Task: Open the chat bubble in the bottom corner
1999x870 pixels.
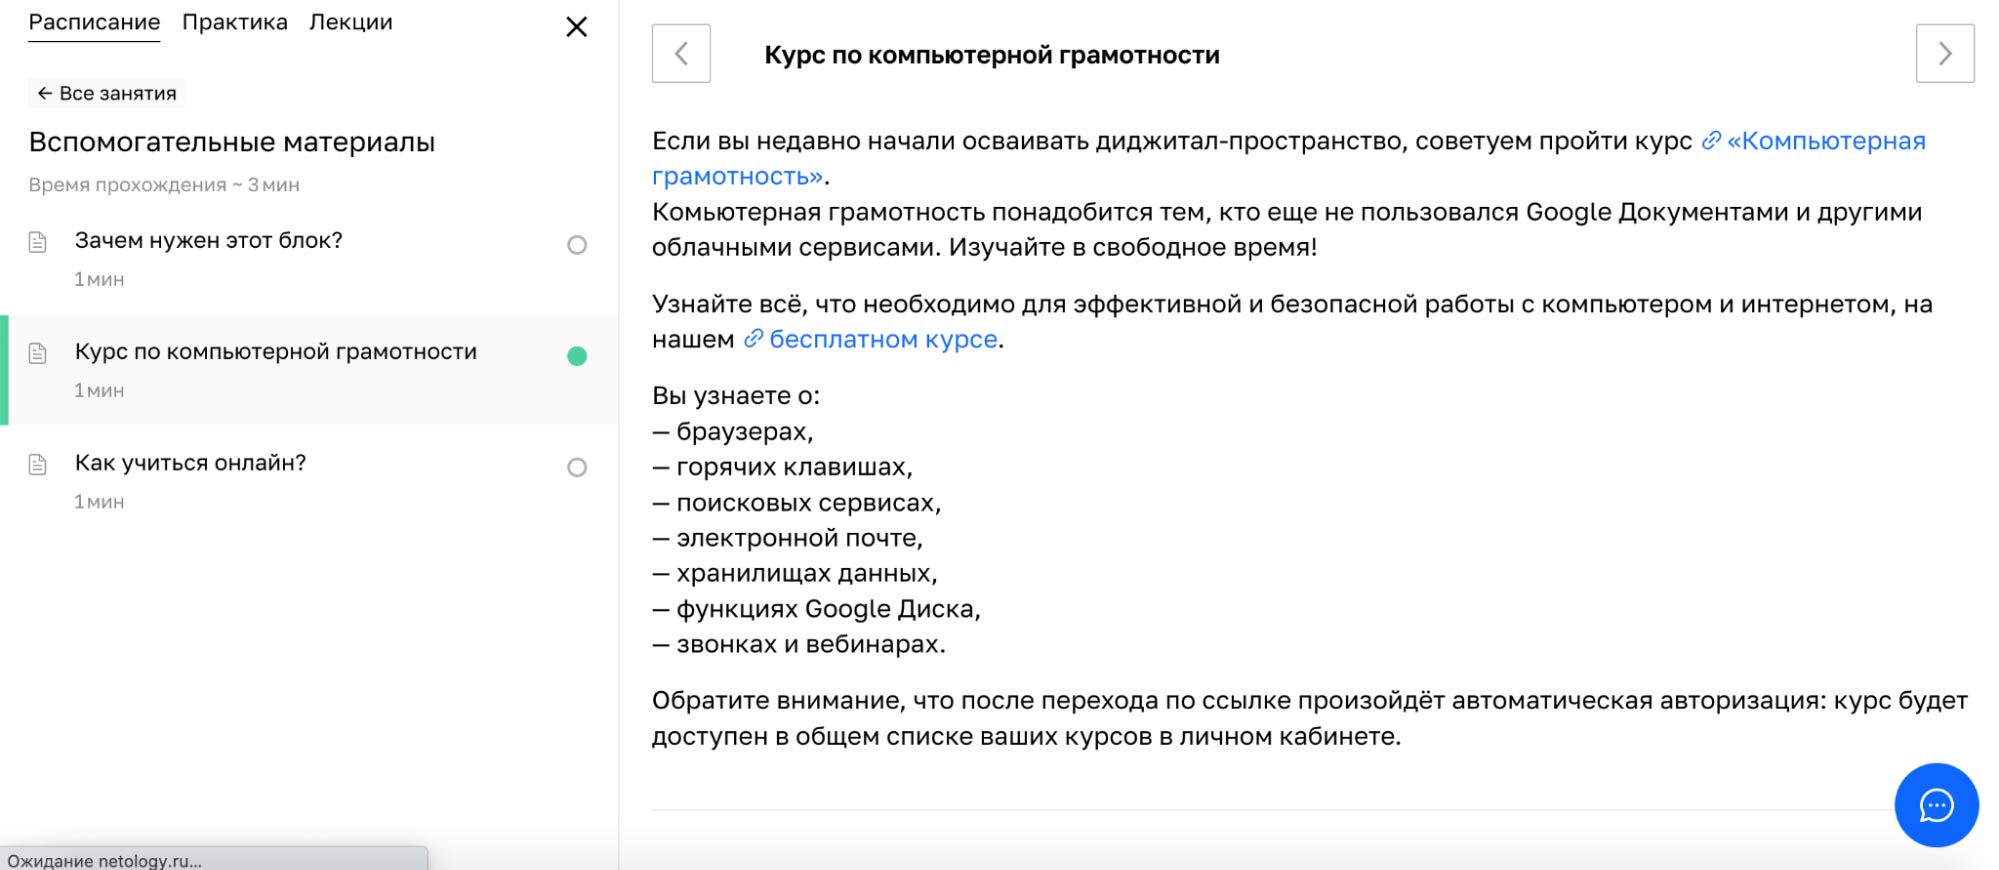Action: coord(1935,806)
